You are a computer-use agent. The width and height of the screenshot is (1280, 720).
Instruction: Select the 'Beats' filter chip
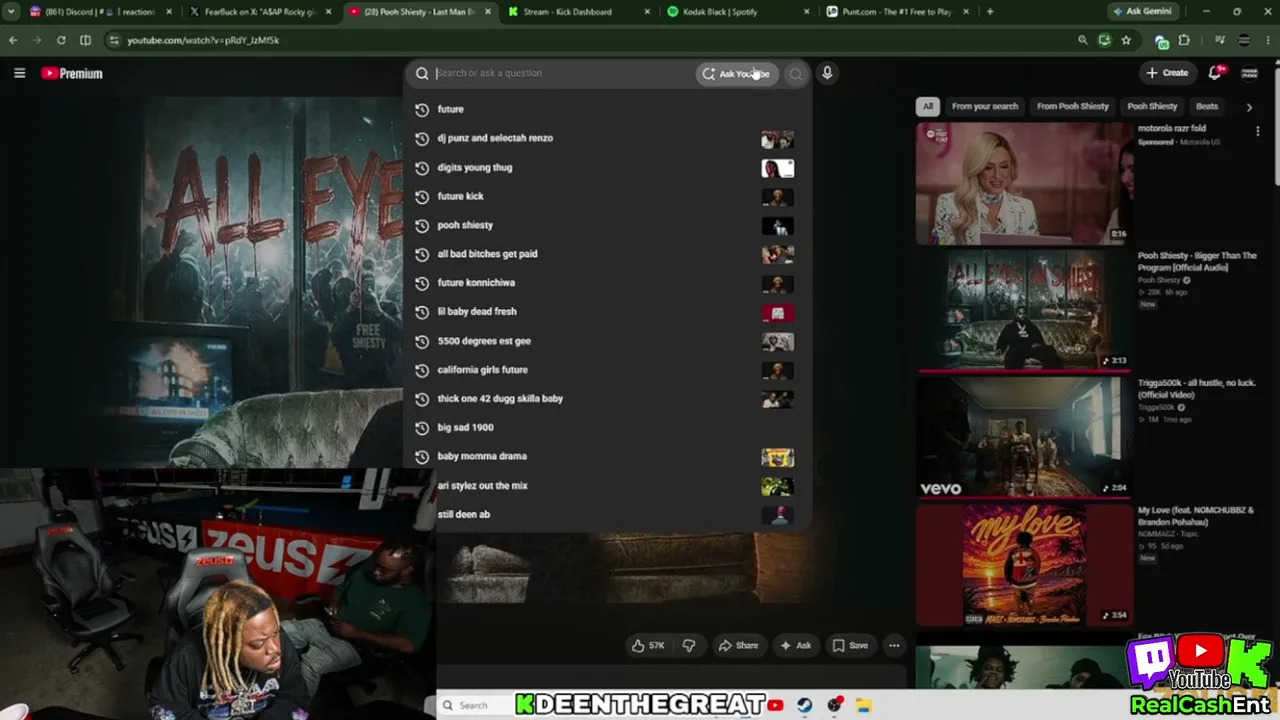pyautogui.click(x=1207, y=106)
